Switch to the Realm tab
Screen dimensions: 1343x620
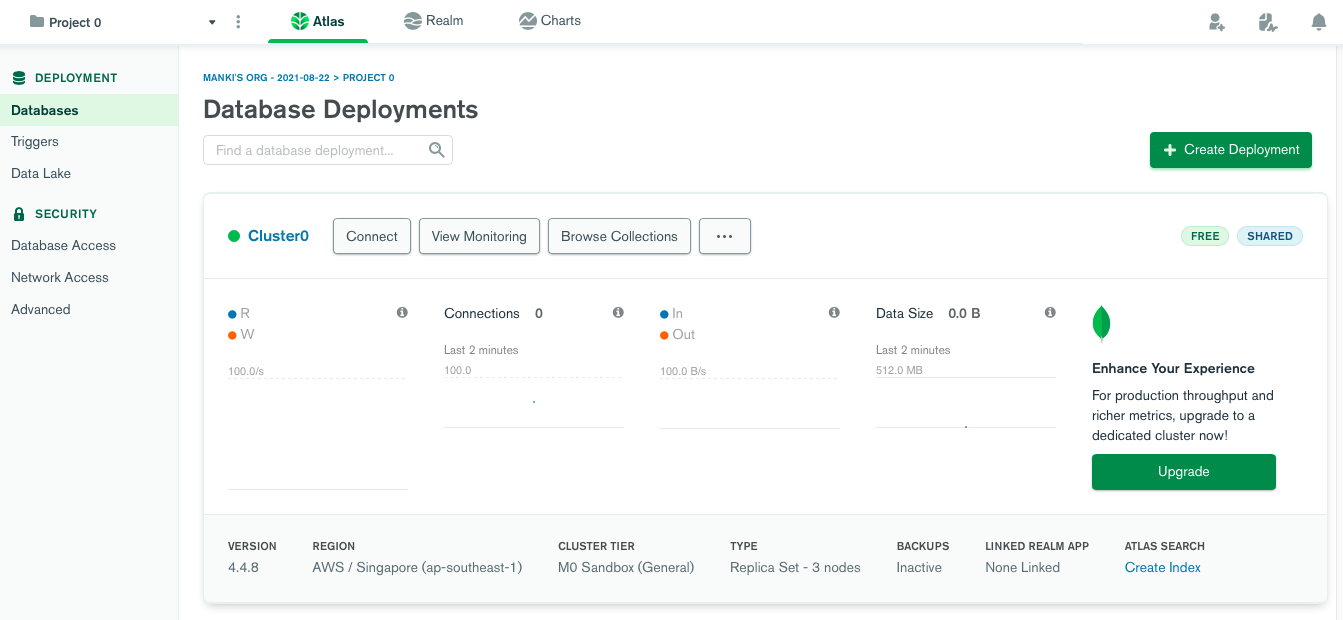tap(434, 21)
